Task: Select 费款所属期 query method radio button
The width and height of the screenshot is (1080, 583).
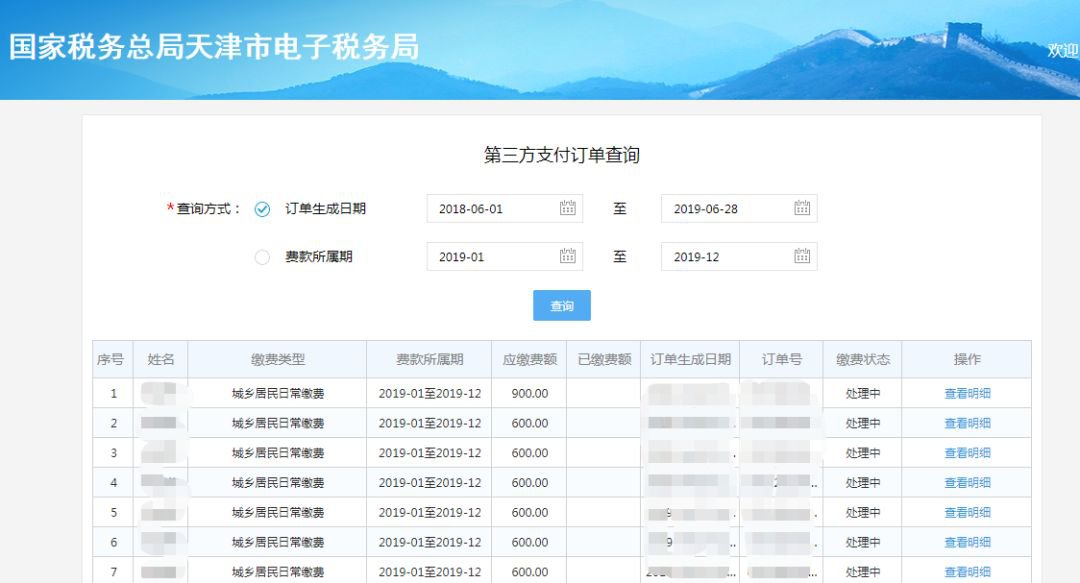Action: [262, 257]
